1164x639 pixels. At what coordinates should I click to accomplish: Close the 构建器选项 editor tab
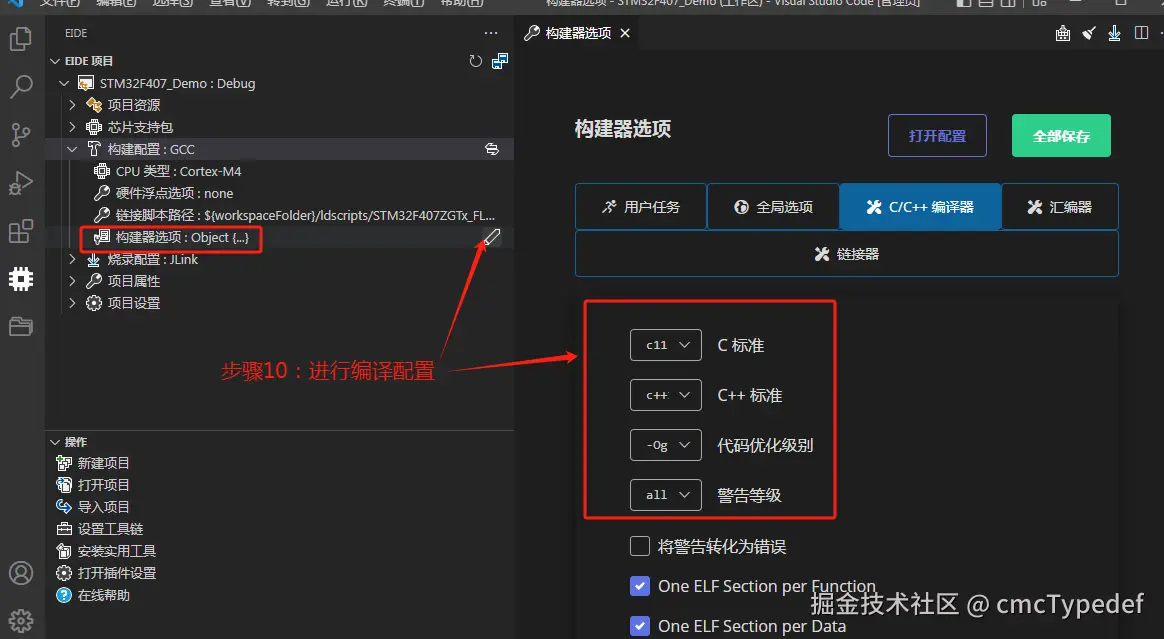625,33
